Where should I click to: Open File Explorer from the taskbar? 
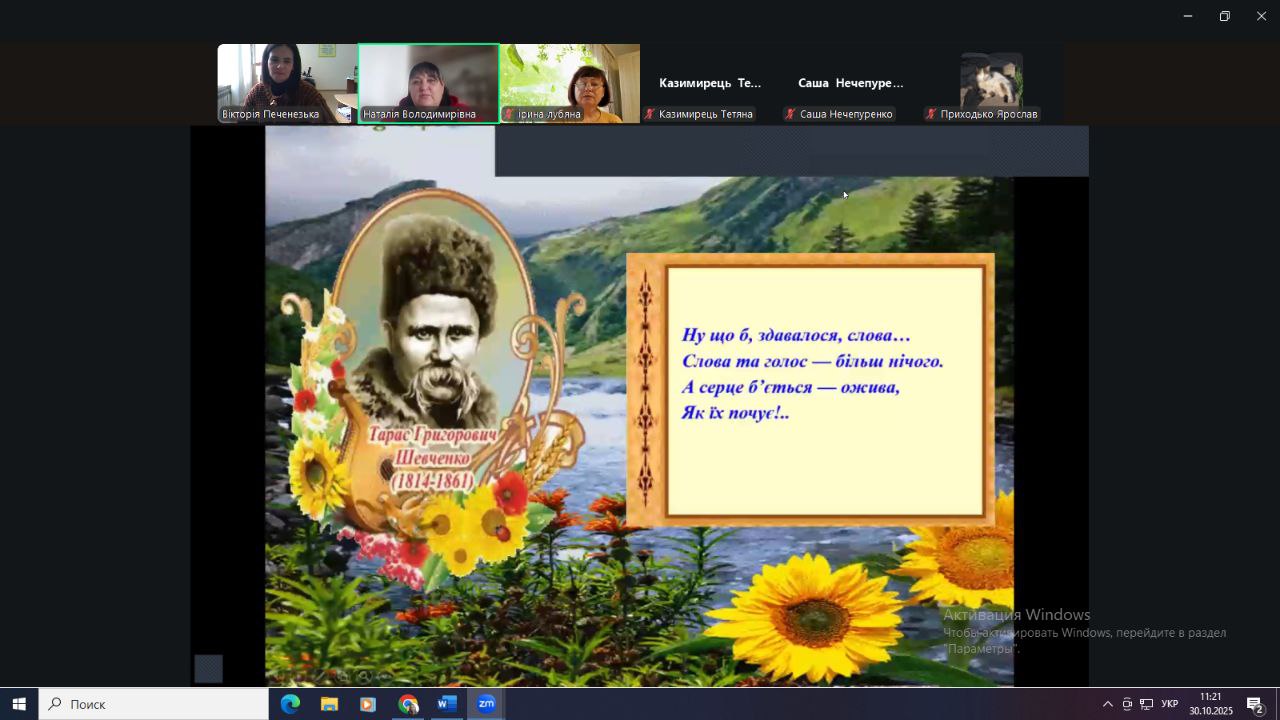(x=329, y=704)
